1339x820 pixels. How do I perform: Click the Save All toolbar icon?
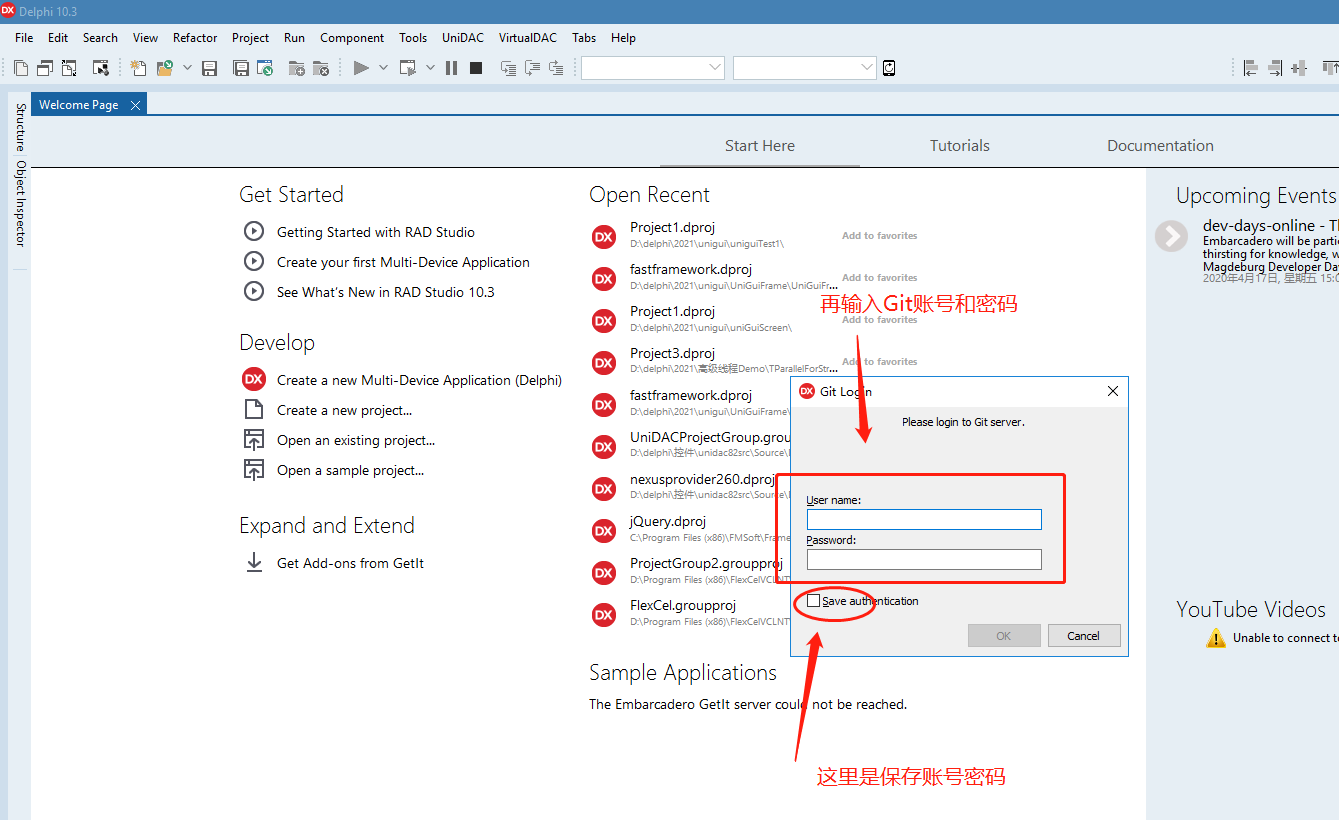click(x=241, y=68)
